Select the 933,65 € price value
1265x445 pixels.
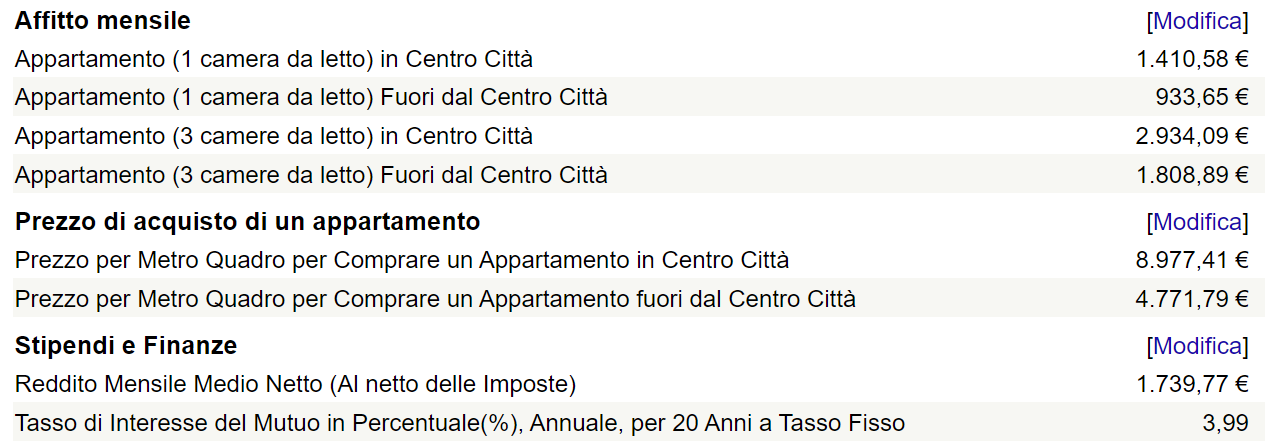[1201, 97]
